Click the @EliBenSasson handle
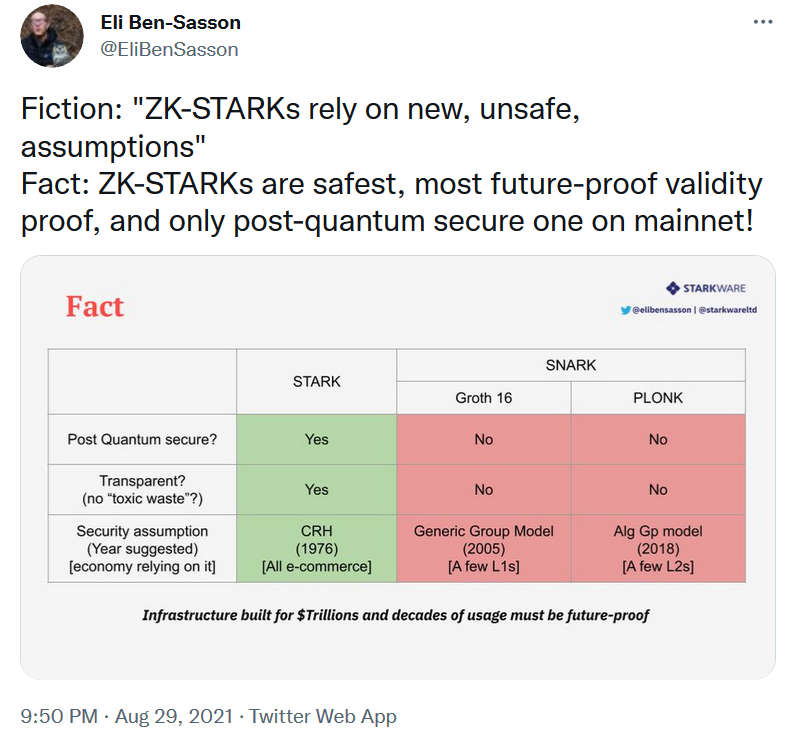 (x=170, y=48)
